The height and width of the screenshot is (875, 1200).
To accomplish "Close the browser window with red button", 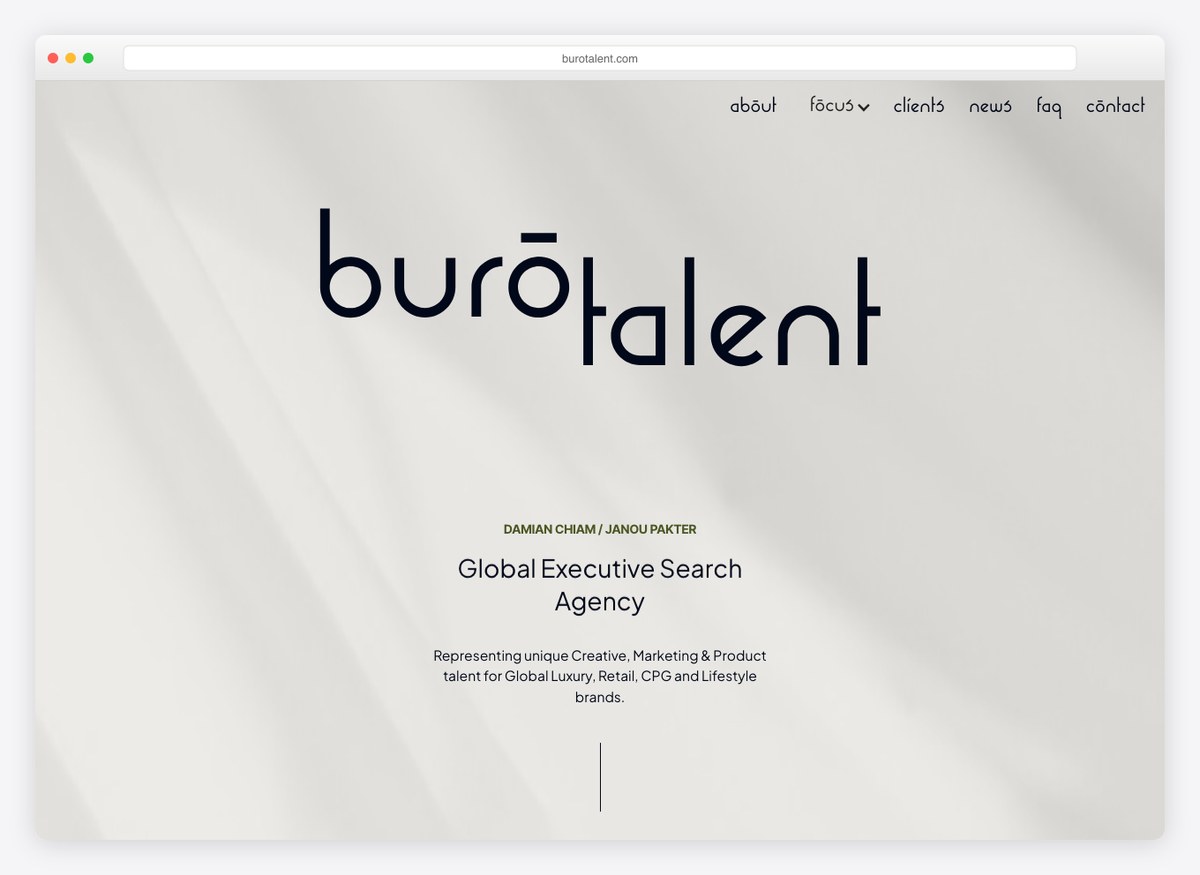I will [x=53, y=58].
